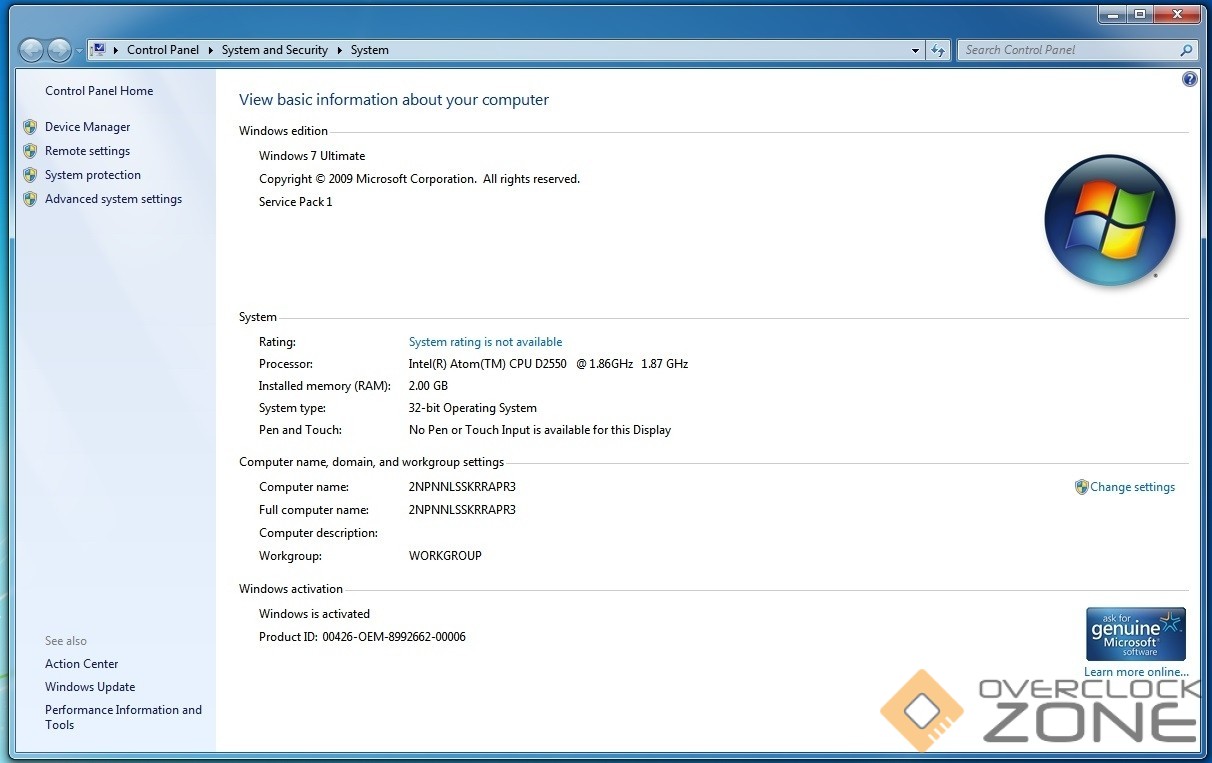Click the refresh button beside address bar

tap(938, 50)
